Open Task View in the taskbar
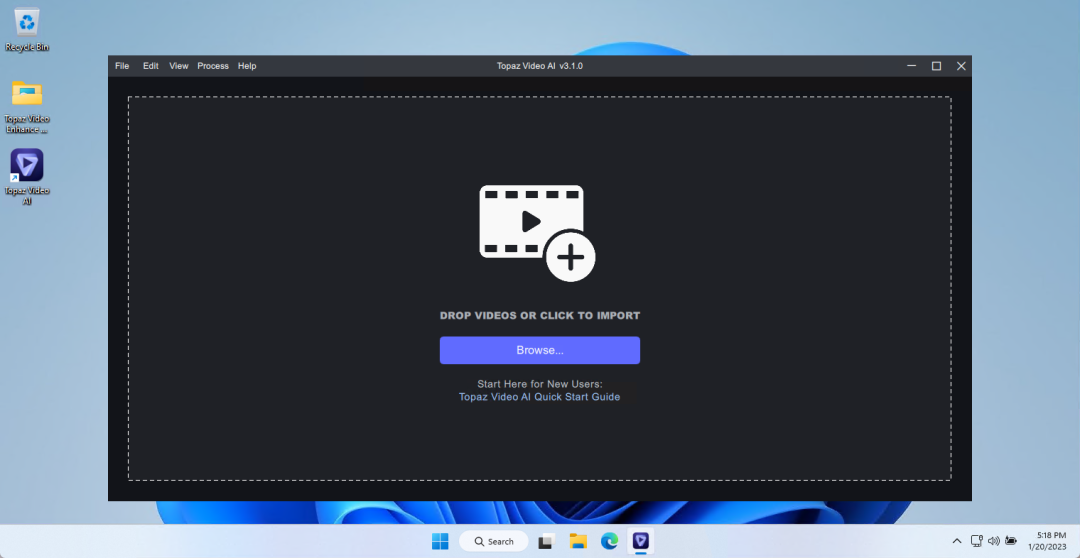Image resolution: width=1080 pixels, height=558 pixels. coord(546,541)
